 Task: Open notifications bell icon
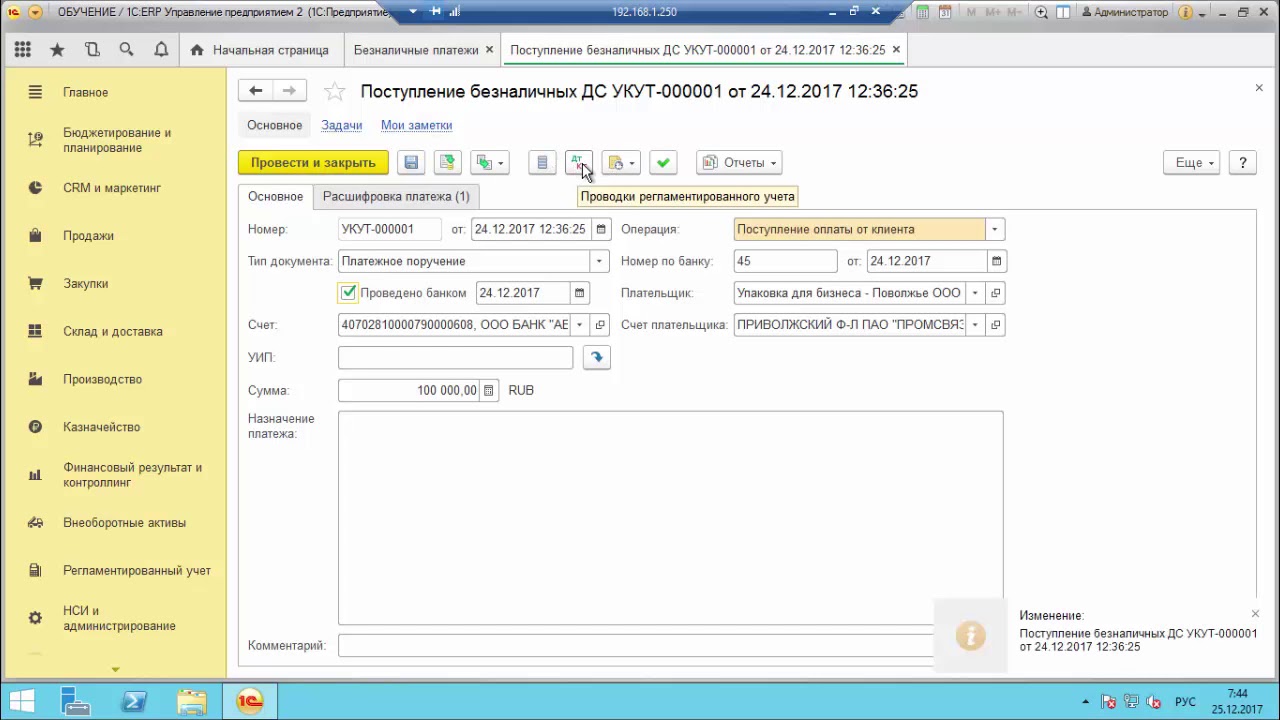point(161,50)
